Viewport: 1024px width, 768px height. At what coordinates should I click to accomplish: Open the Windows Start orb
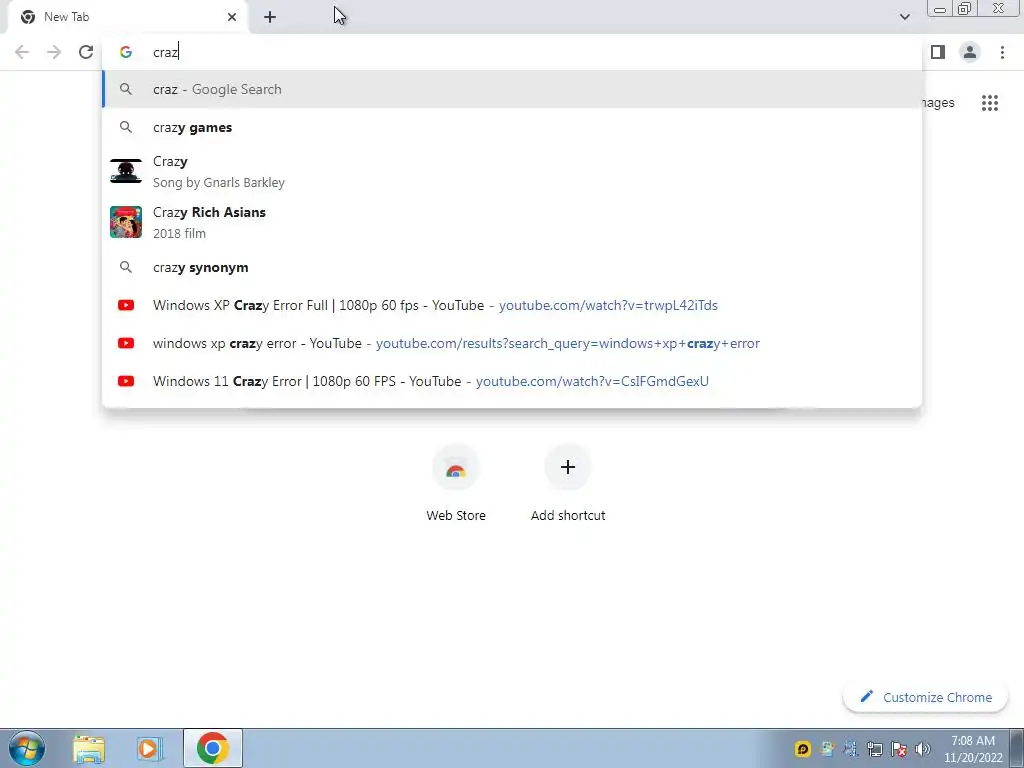point(27,748)
